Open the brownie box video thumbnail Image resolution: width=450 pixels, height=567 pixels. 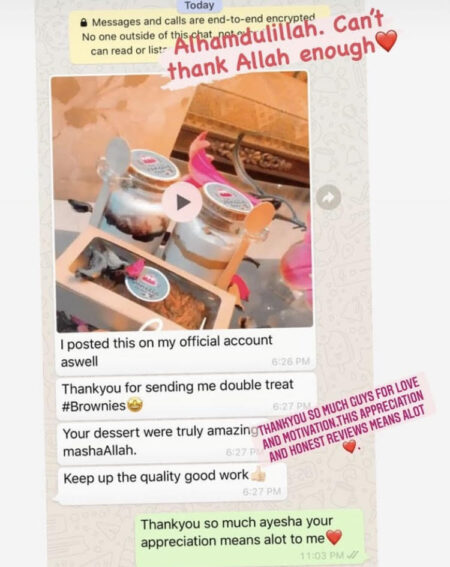tap(182, 202)
